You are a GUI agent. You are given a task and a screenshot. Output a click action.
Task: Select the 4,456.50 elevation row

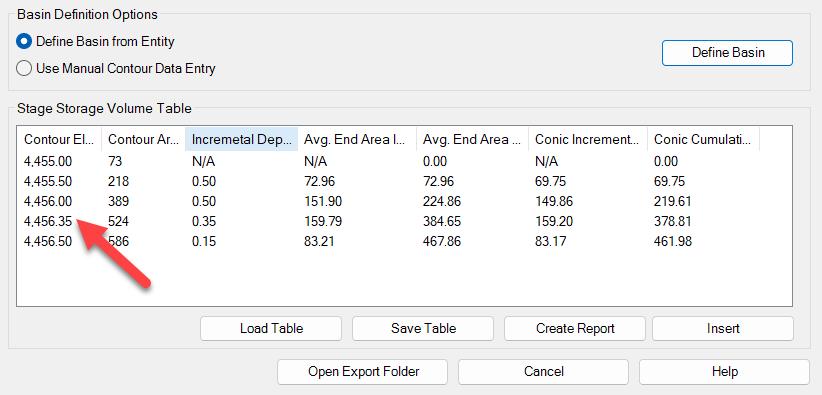tap(404, 241)
